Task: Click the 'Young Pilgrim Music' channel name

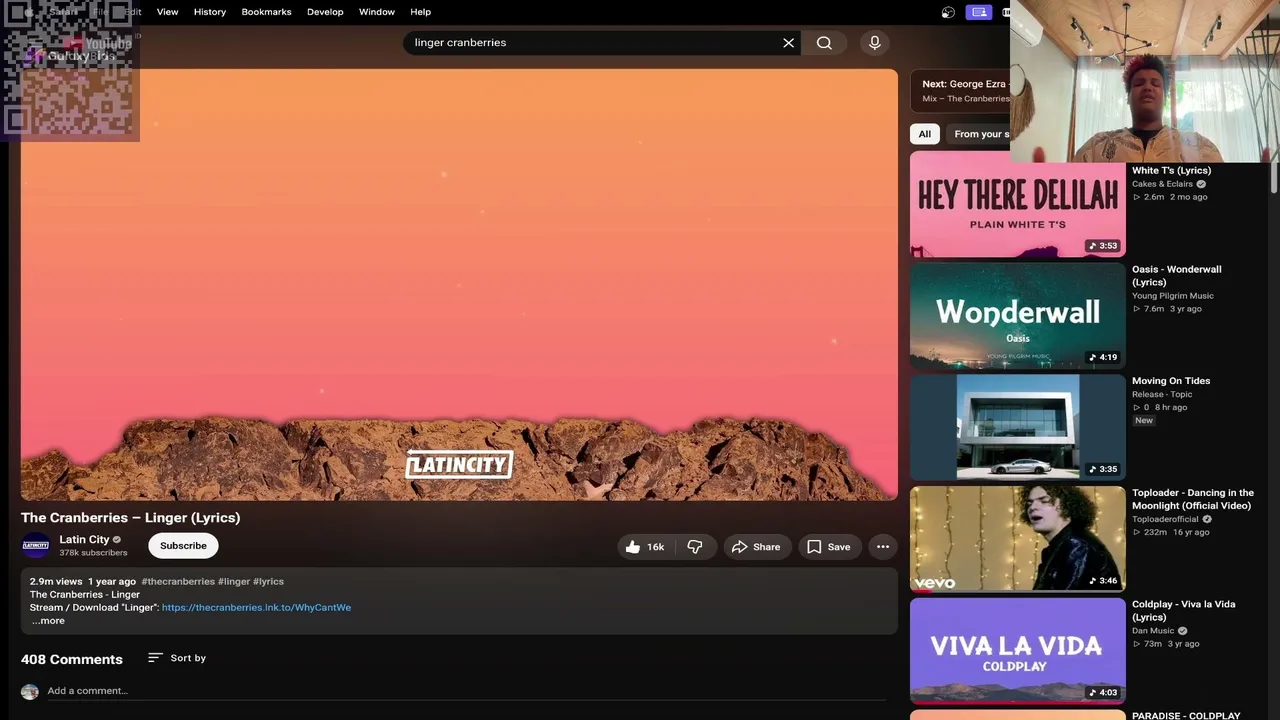Action: (x=1173, y=296)
